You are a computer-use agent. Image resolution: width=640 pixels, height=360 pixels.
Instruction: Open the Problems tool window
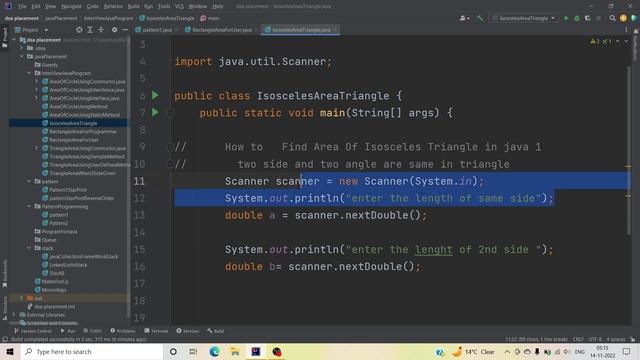coord(123,331)
